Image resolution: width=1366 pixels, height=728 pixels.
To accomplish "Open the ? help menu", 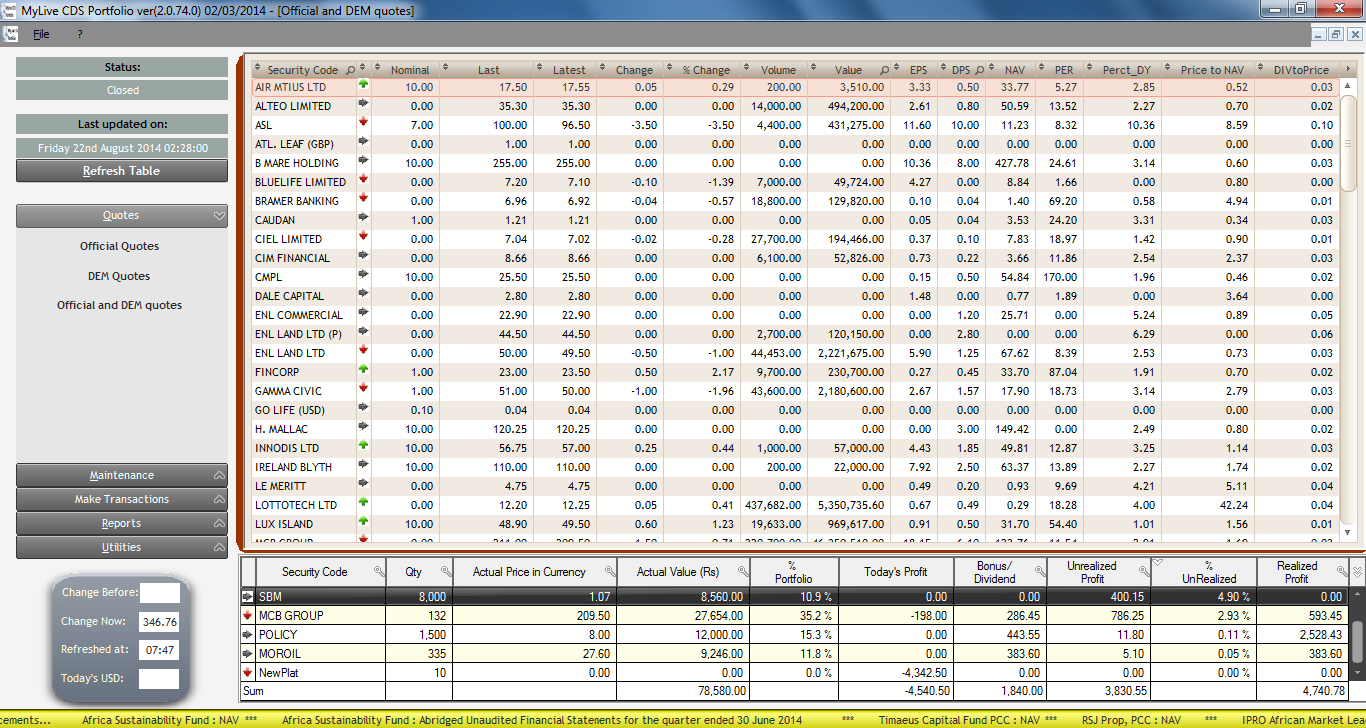I will click(80, 34).
